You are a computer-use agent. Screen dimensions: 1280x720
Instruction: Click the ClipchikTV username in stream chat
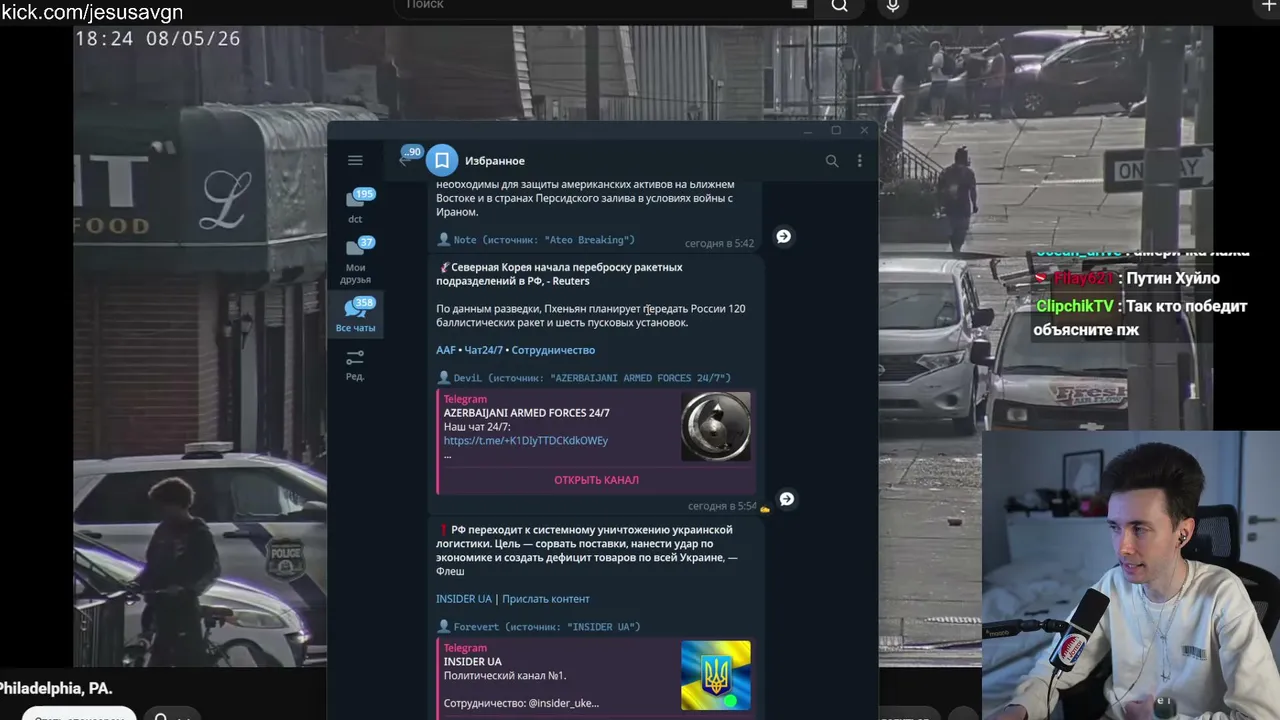pyautogui.click(x=1075, y=307)
